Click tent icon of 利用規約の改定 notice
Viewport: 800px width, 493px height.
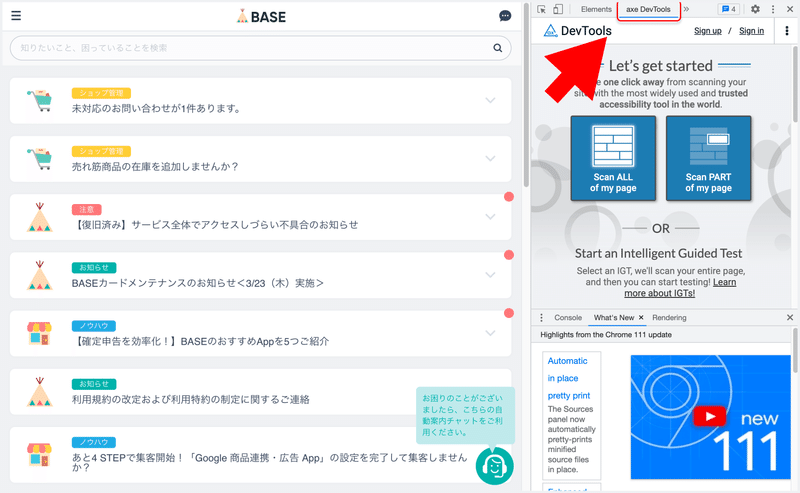[x=39, y=391]
